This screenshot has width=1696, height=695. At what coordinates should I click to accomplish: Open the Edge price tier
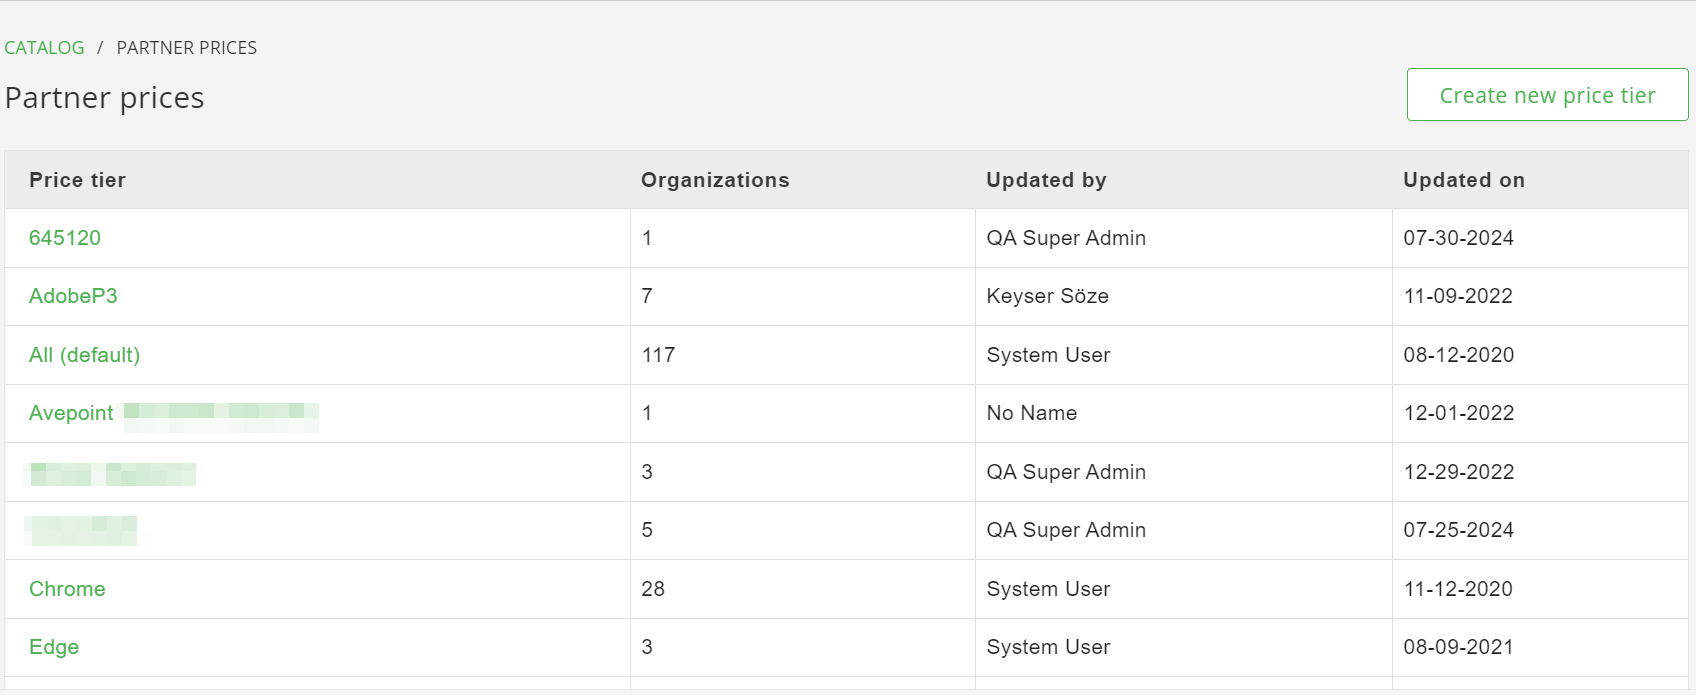pos(54,647)
